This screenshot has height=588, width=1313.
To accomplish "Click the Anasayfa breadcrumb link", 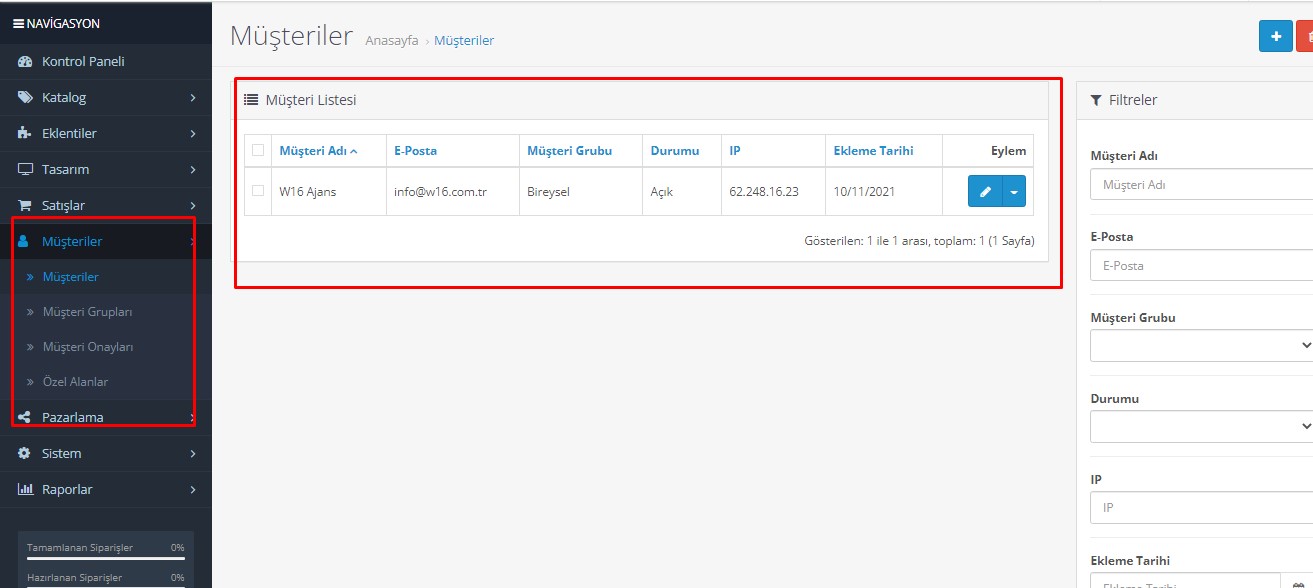I will pyautogui.click(x=392, y=41).
